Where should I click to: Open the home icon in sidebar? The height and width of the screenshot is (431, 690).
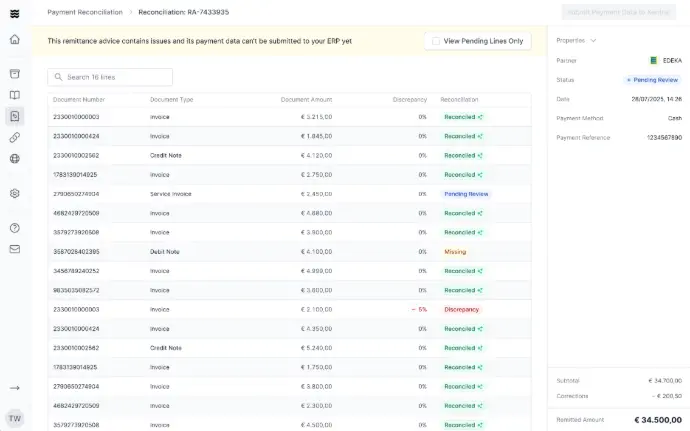click(x=15, y=39)
